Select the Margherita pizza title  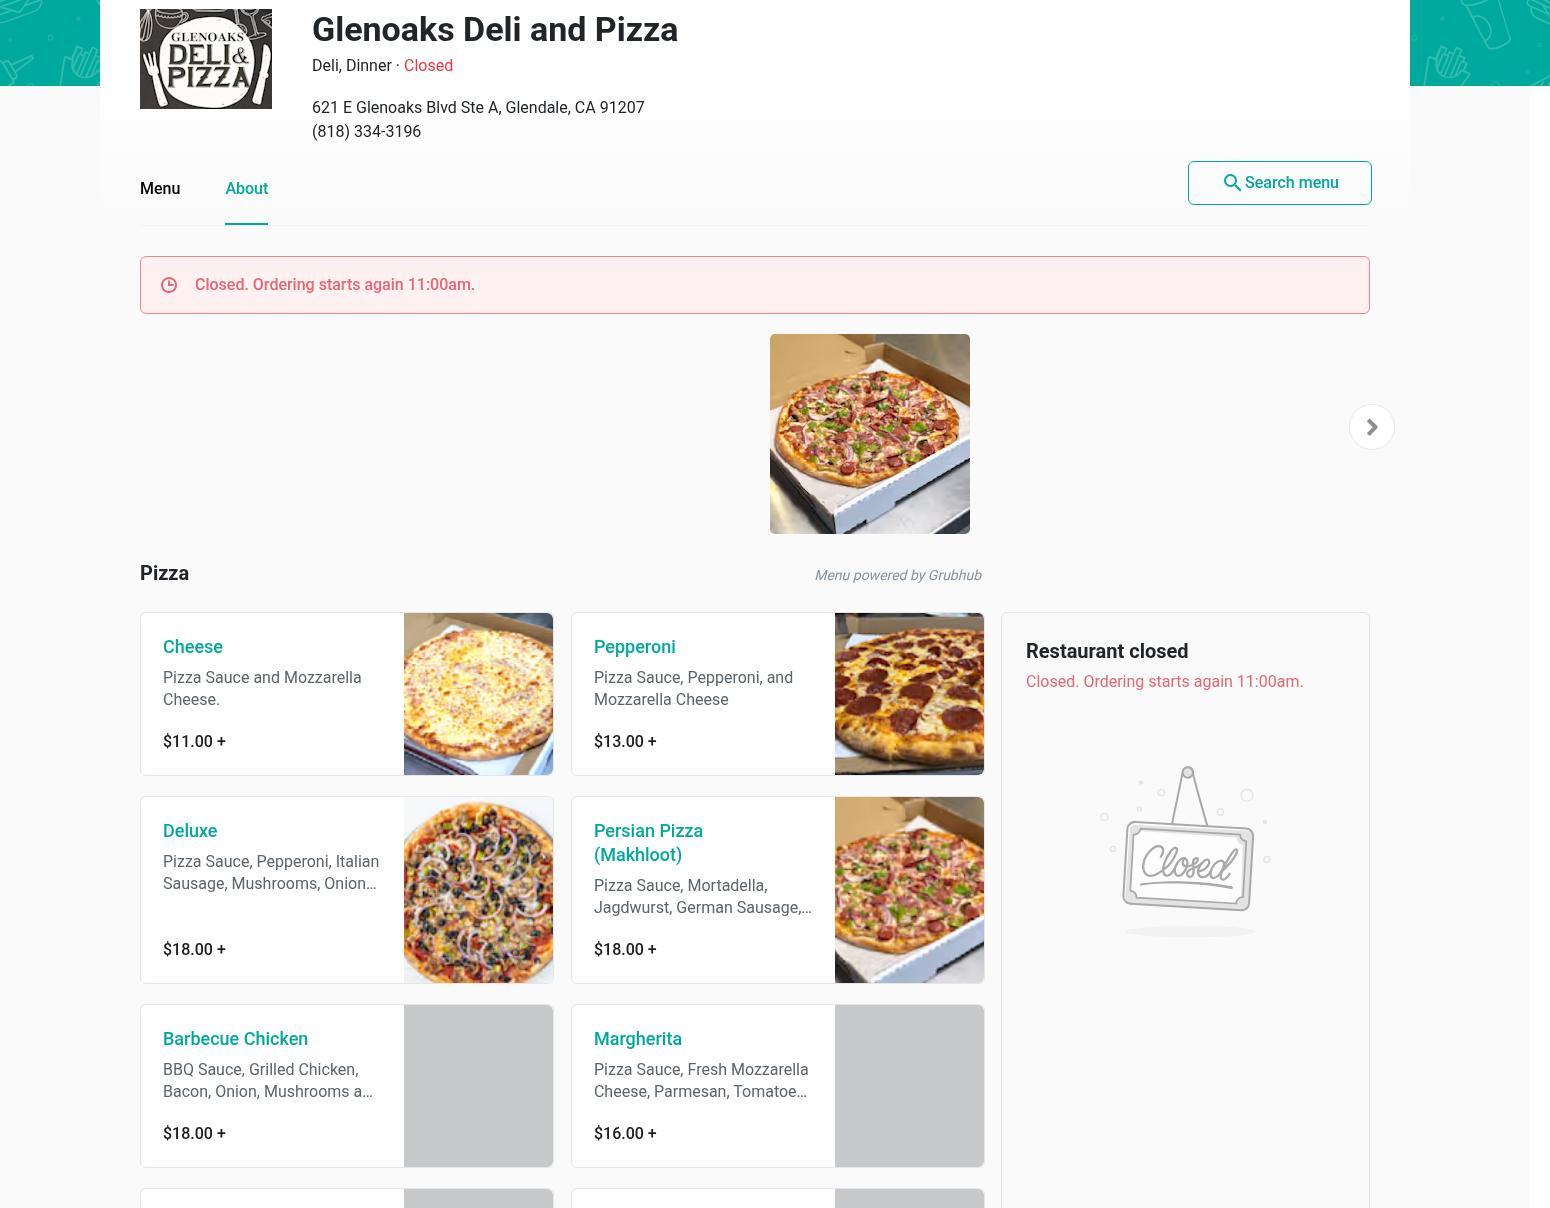[637, 1039]
